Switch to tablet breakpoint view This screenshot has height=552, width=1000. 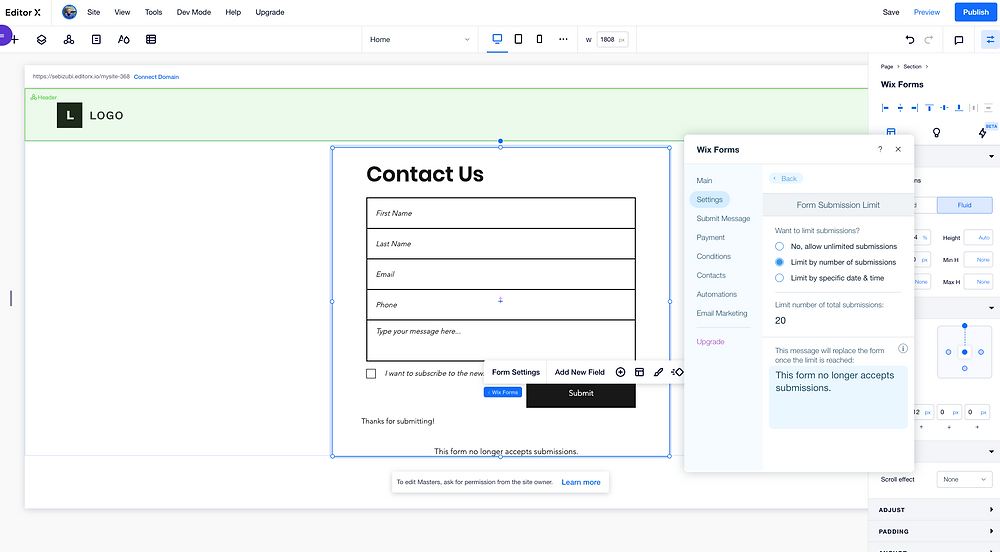point(518,39)
